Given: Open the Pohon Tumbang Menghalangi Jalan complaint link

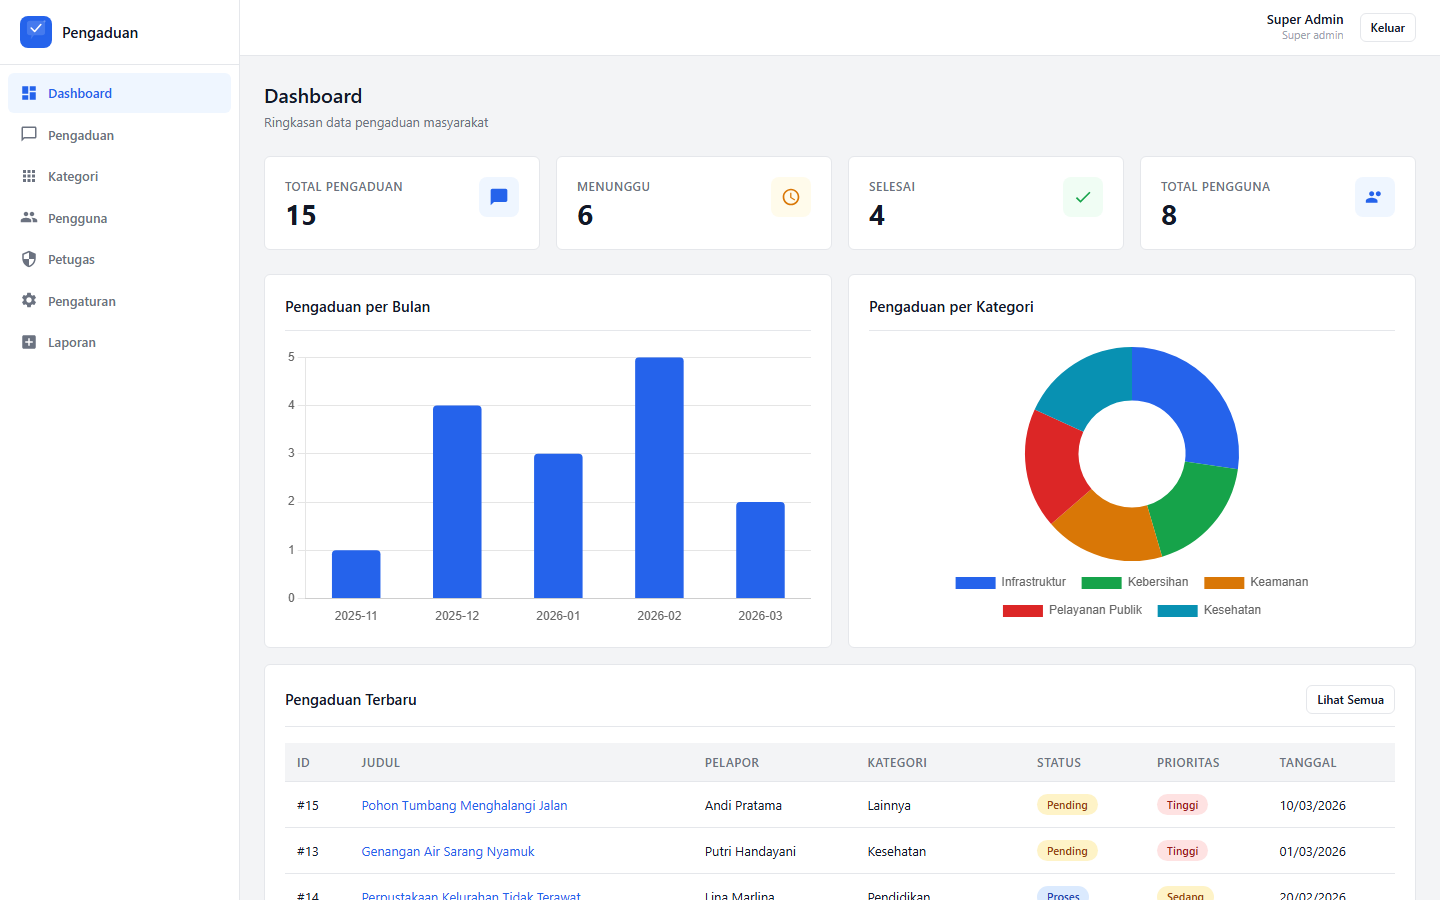Looking at the screenshot, I should pos(464,805).
